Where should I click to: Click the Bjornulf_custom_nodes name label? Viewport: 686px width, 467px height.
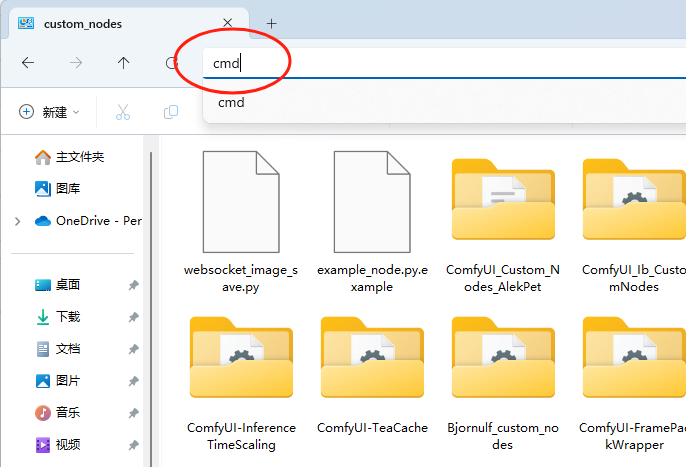[503, 436]
